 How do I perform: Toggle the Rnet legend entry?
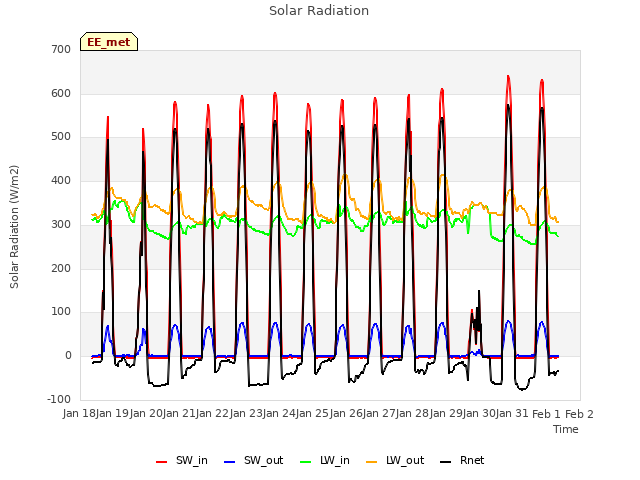tap(462, 460)
